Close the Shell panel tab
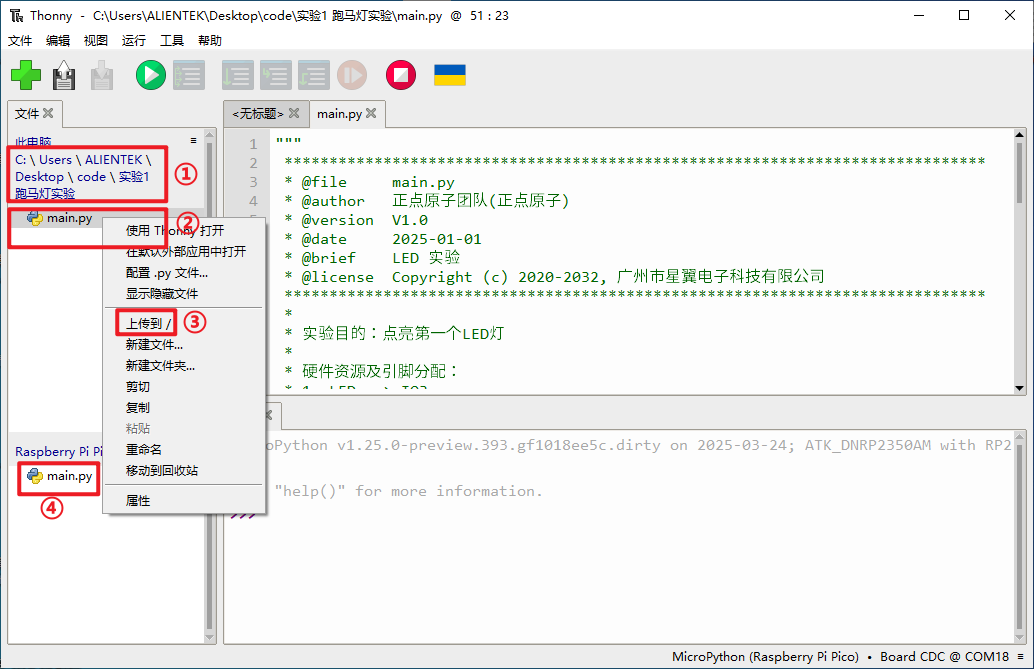The image size is (1034, 669). 268,415
